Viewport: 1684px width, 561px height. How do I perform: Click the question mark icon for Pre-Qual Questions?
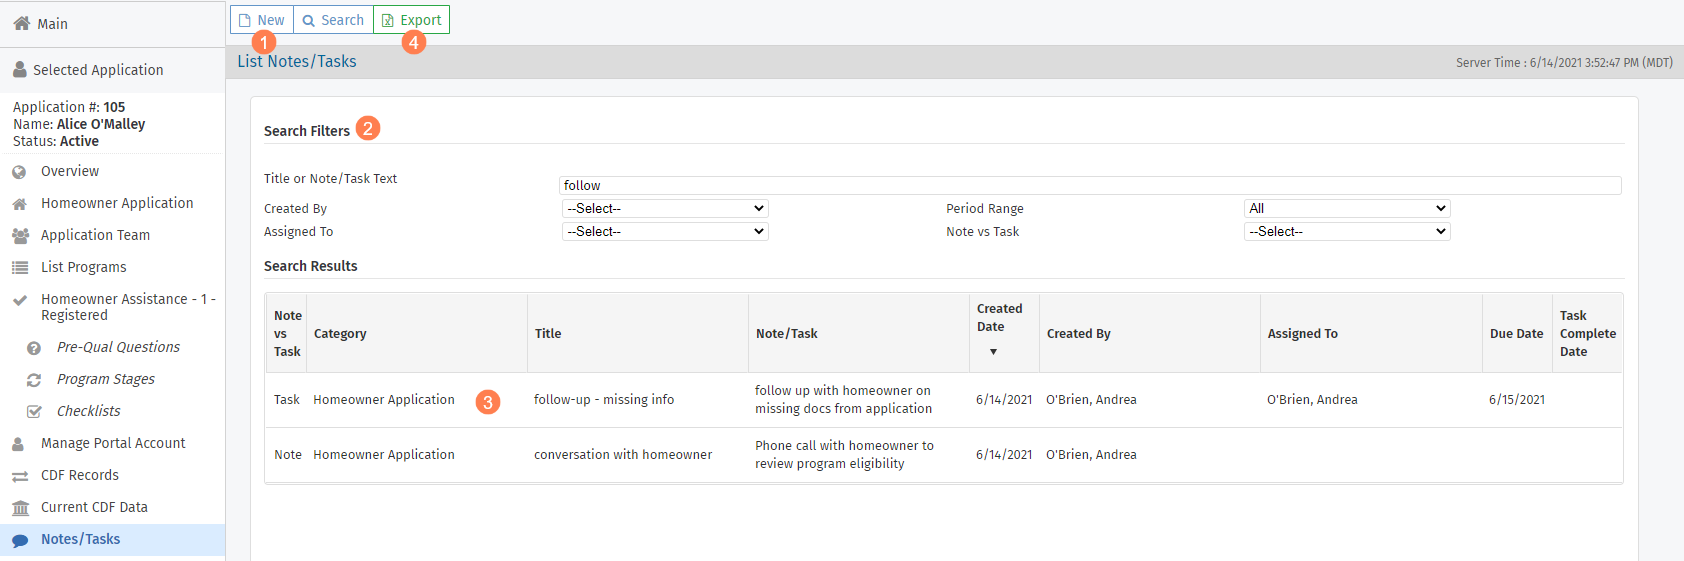tap(34, 348)
